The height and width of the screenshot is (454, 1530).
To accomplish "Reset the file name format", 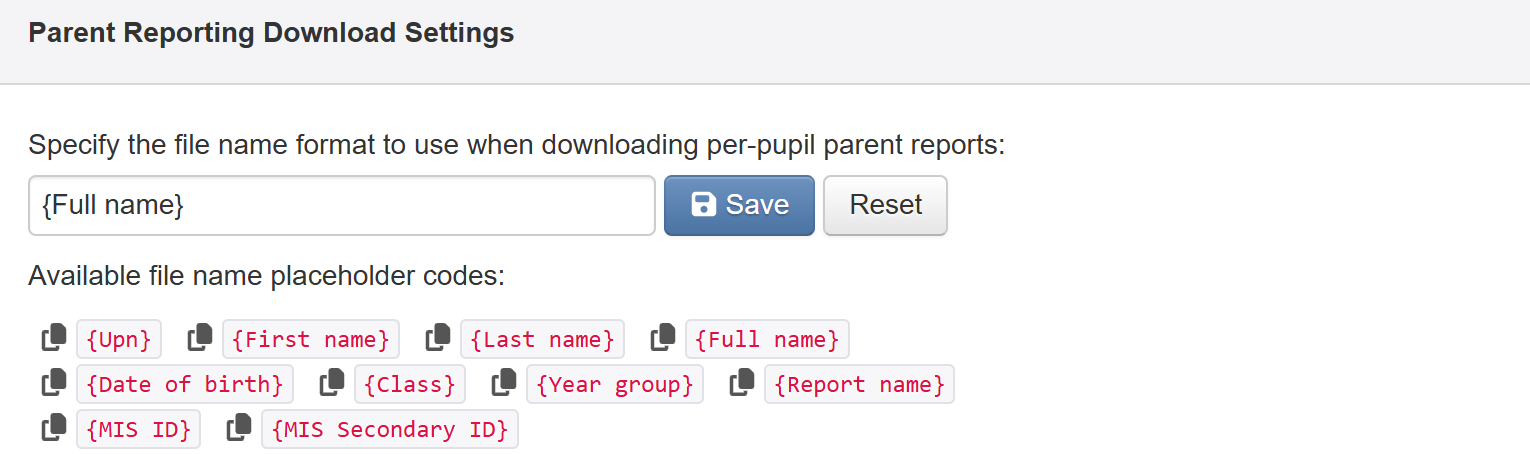I will 885,205.
